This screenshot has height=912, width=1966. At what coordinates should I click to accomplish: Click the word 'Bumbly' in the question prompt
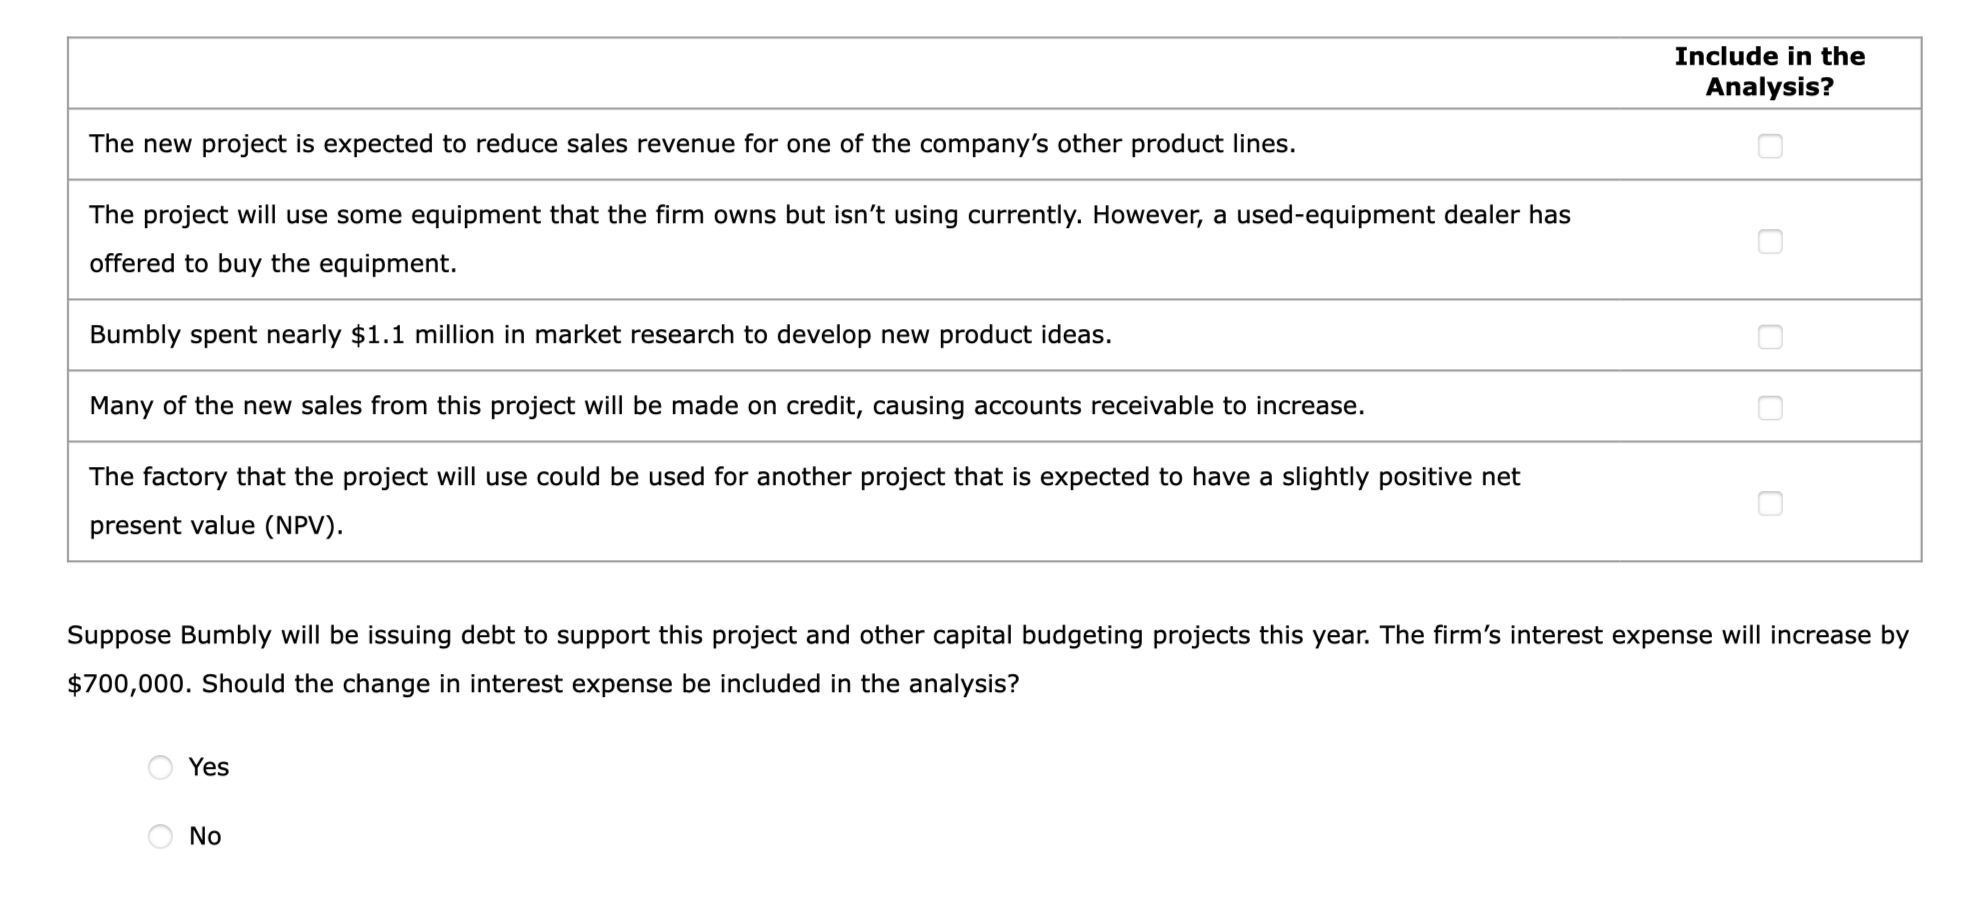(222, 634)
